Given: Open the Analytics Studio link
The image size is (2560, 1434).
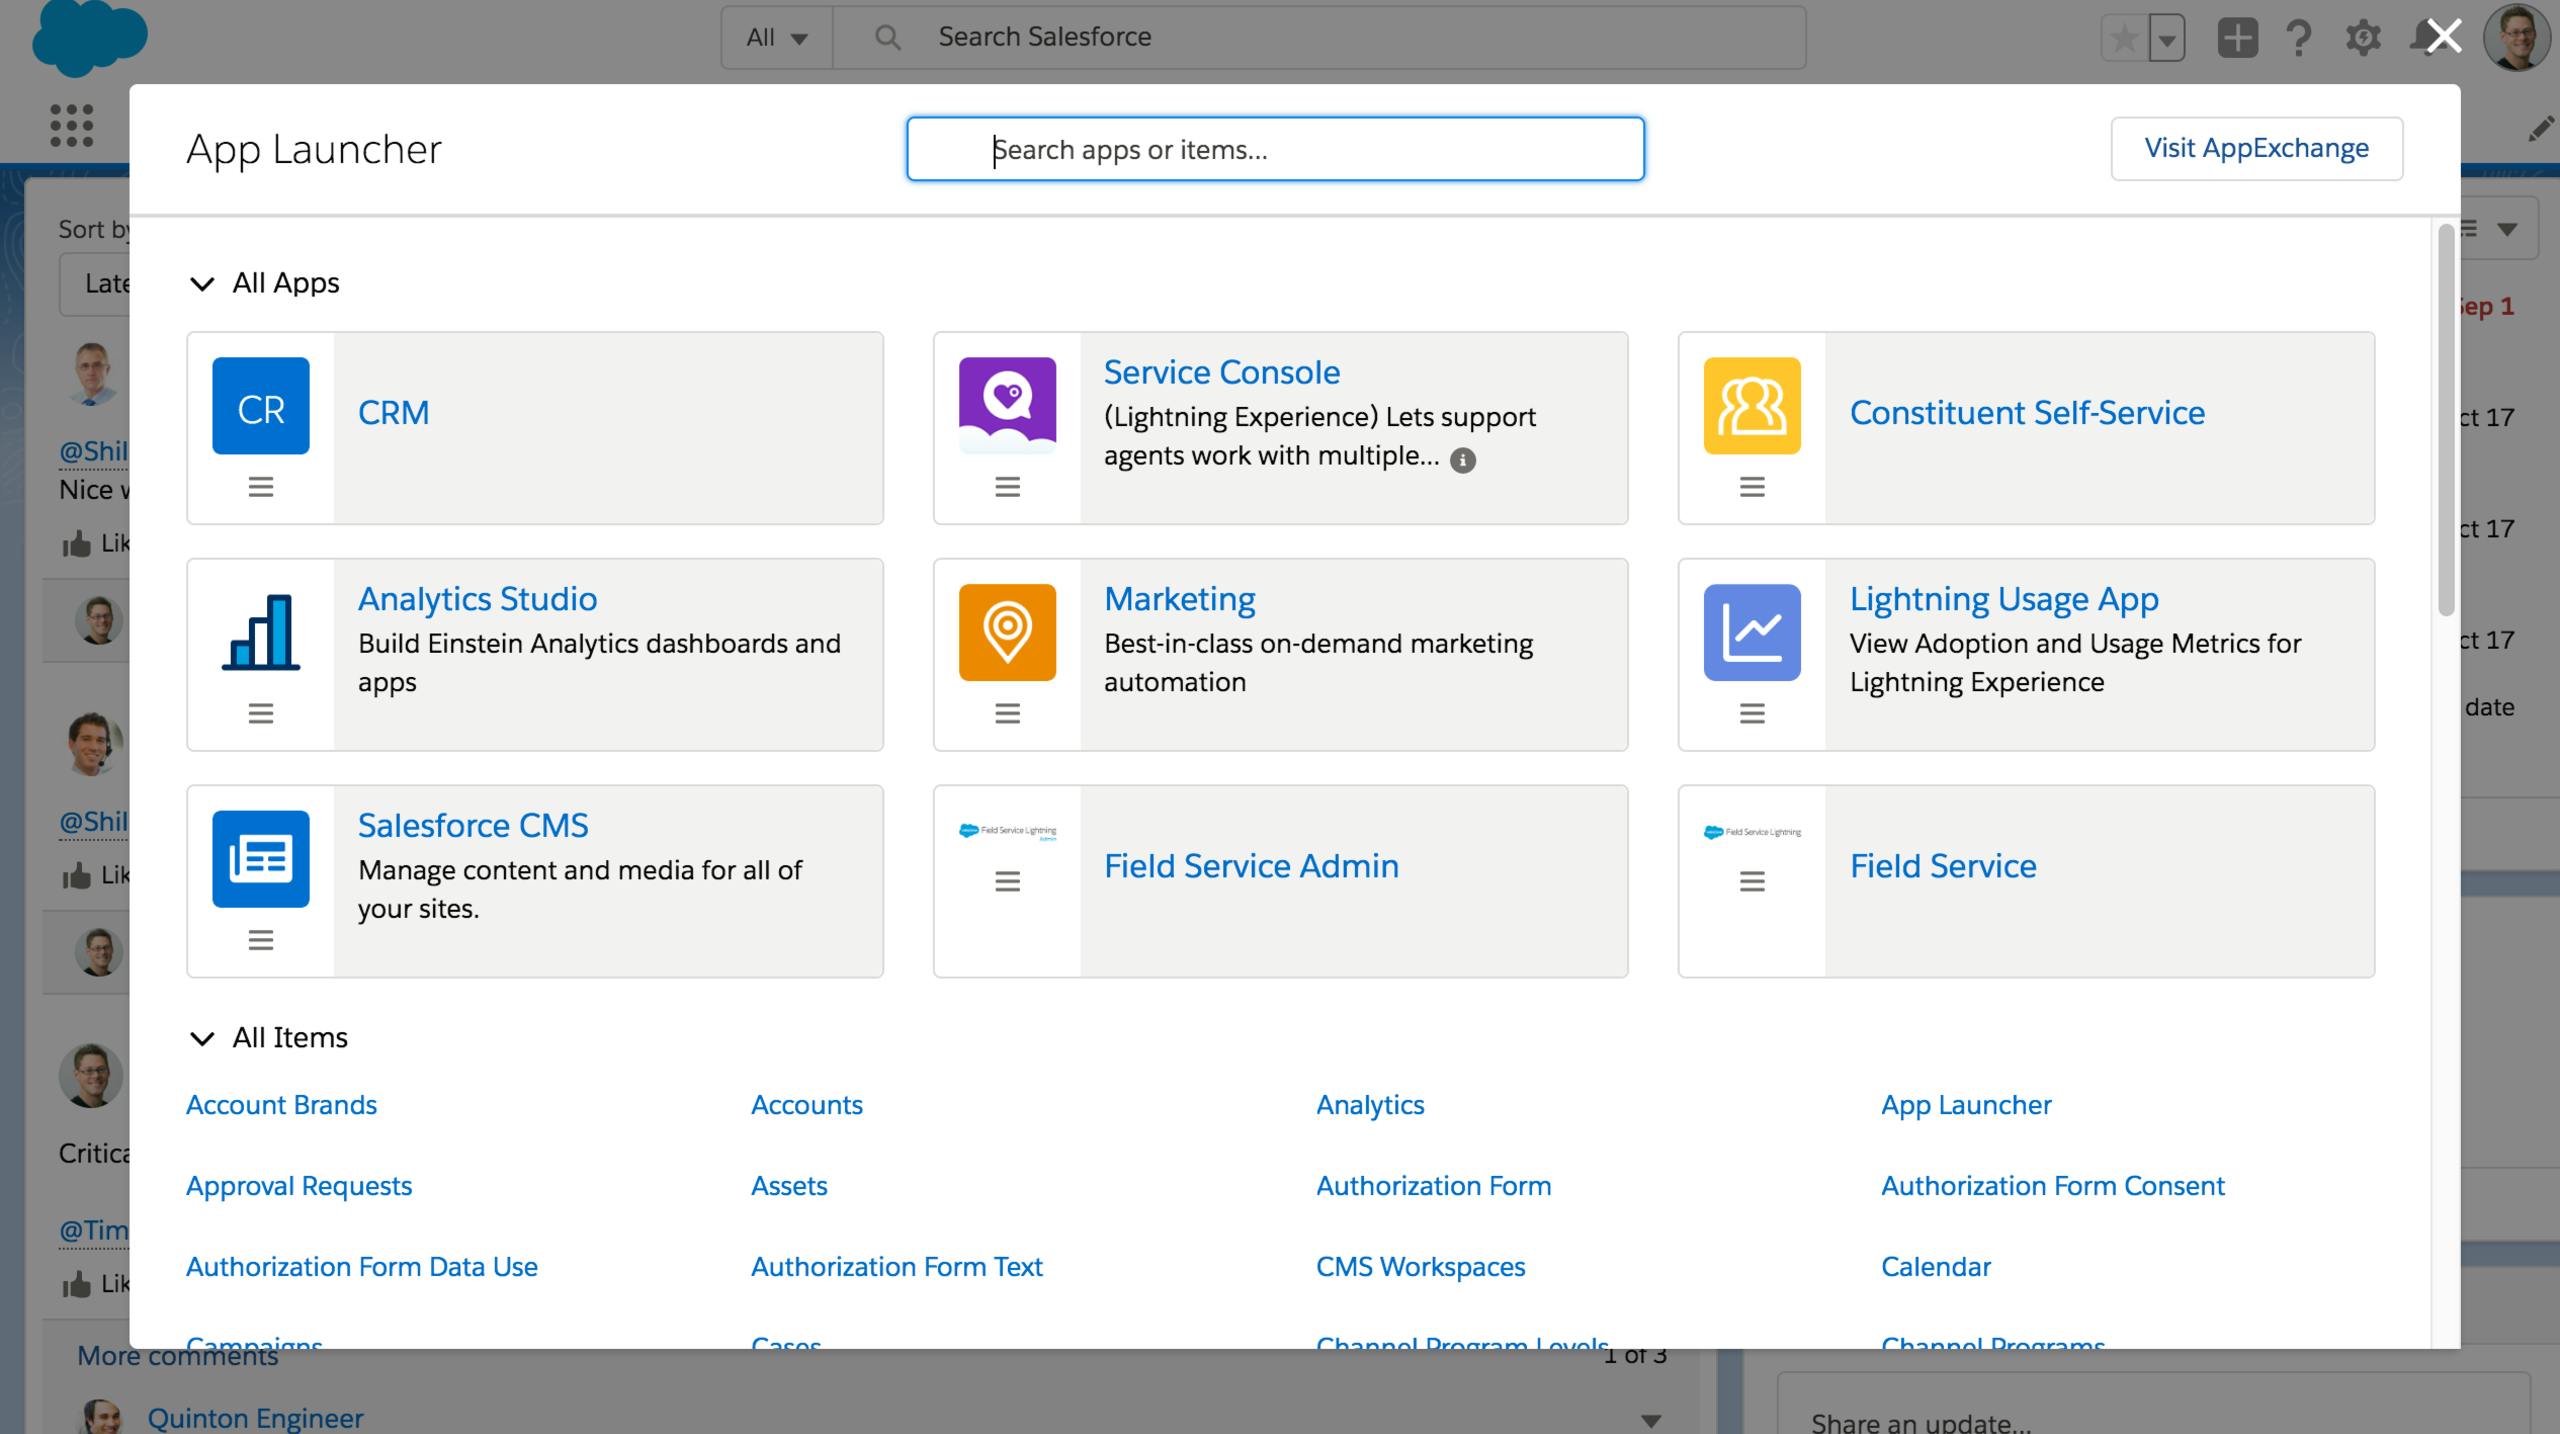Looking at the screenshot, I should (478, 598).
